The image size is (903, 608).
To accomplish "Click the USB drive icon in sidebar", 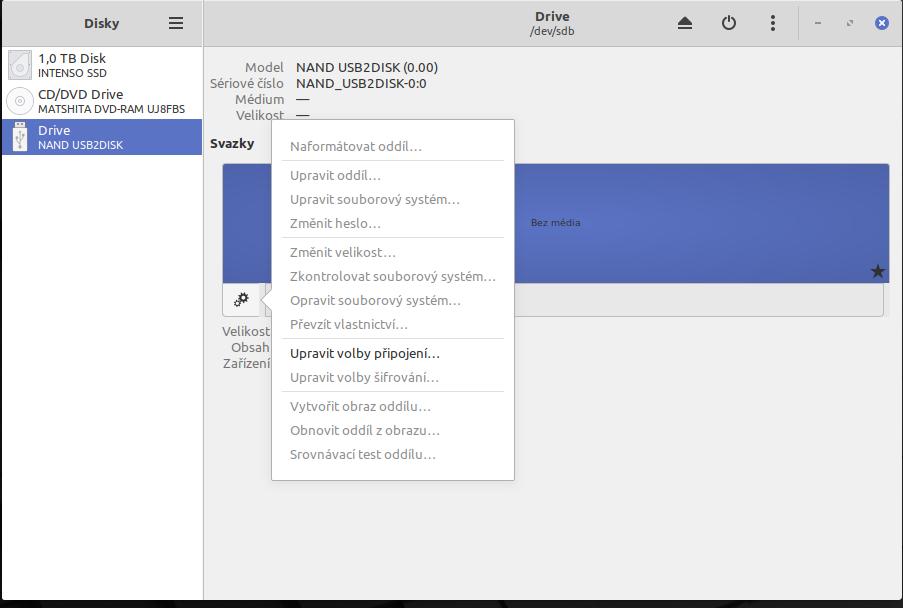I will pyautogui.click(x=20, y=137).
